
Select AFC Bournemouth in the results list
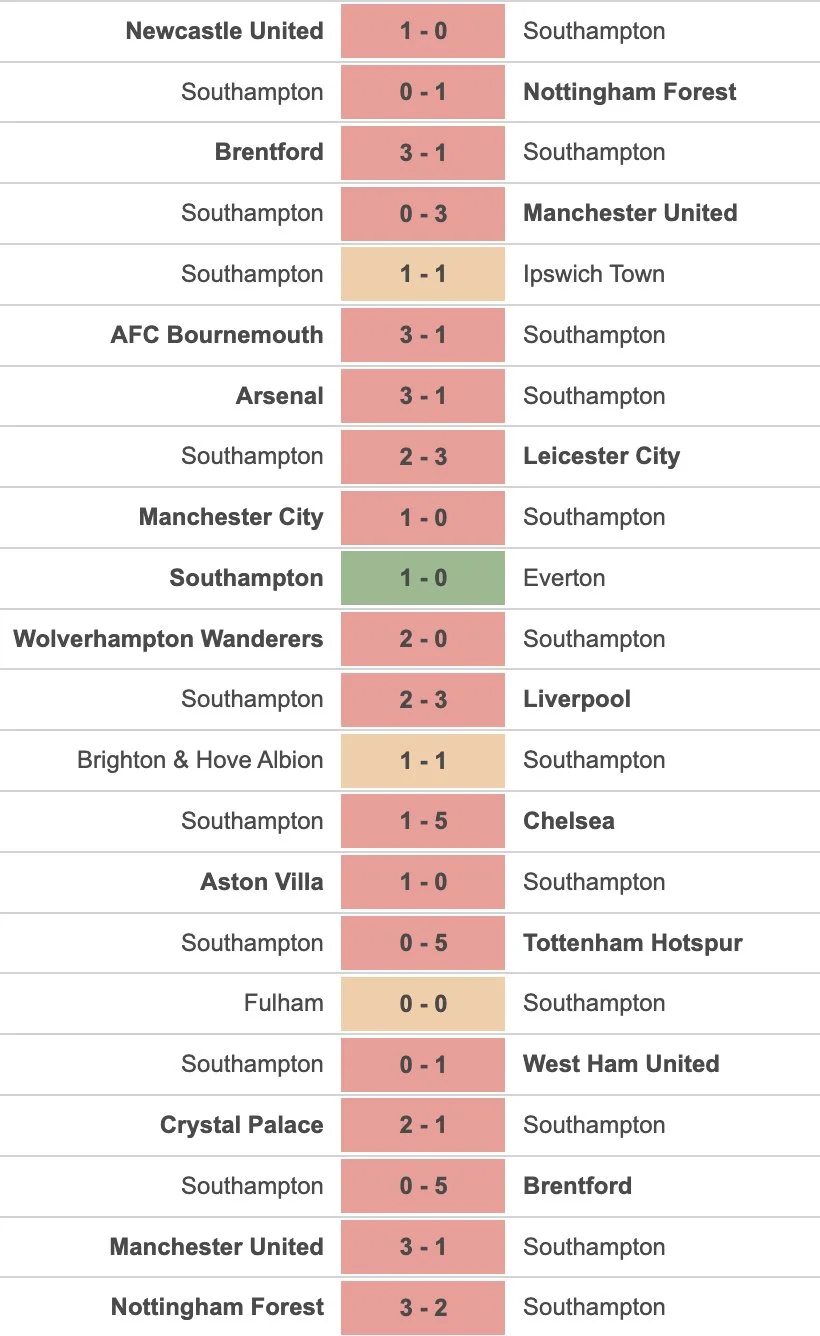217,335
